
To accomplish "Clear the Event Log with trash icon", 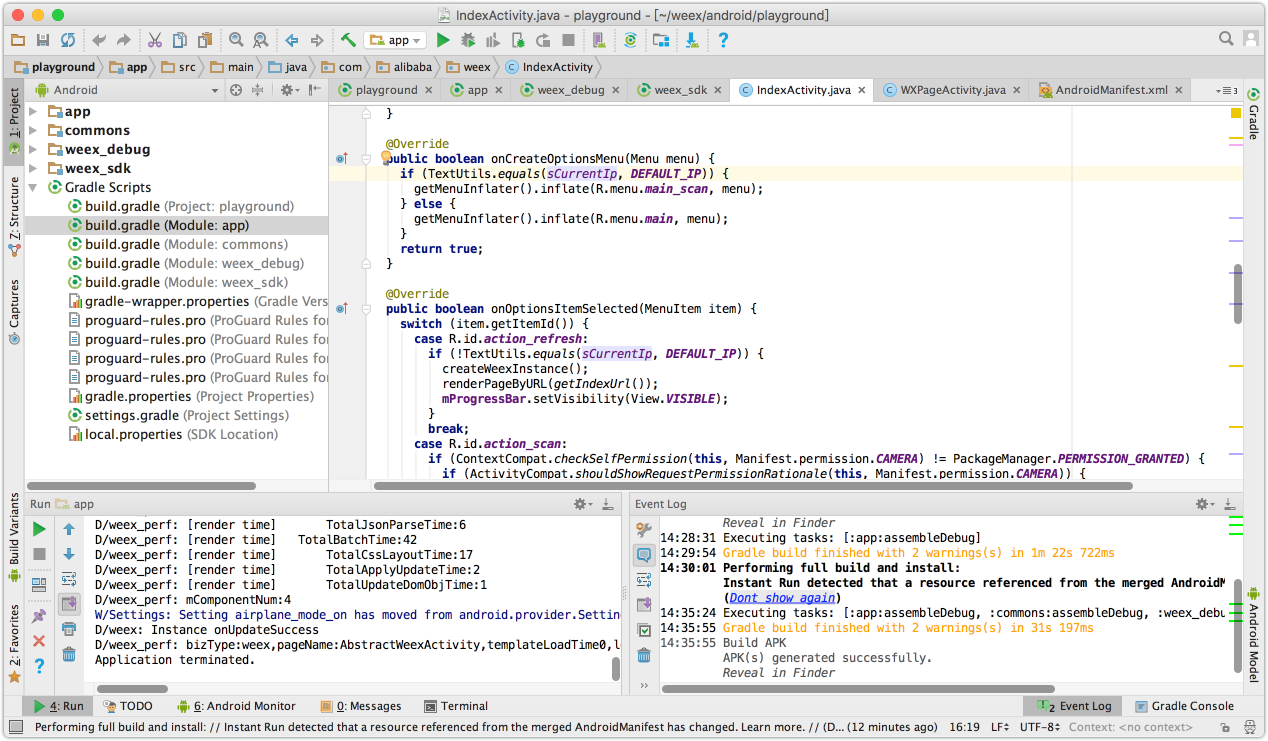I will [x=644, y=655].
